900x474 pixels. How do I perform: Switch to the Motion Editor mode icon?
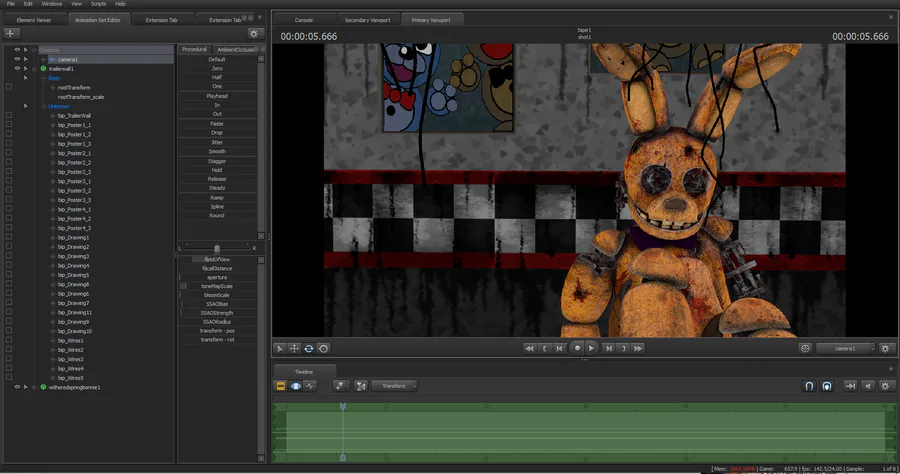[296, 386]
